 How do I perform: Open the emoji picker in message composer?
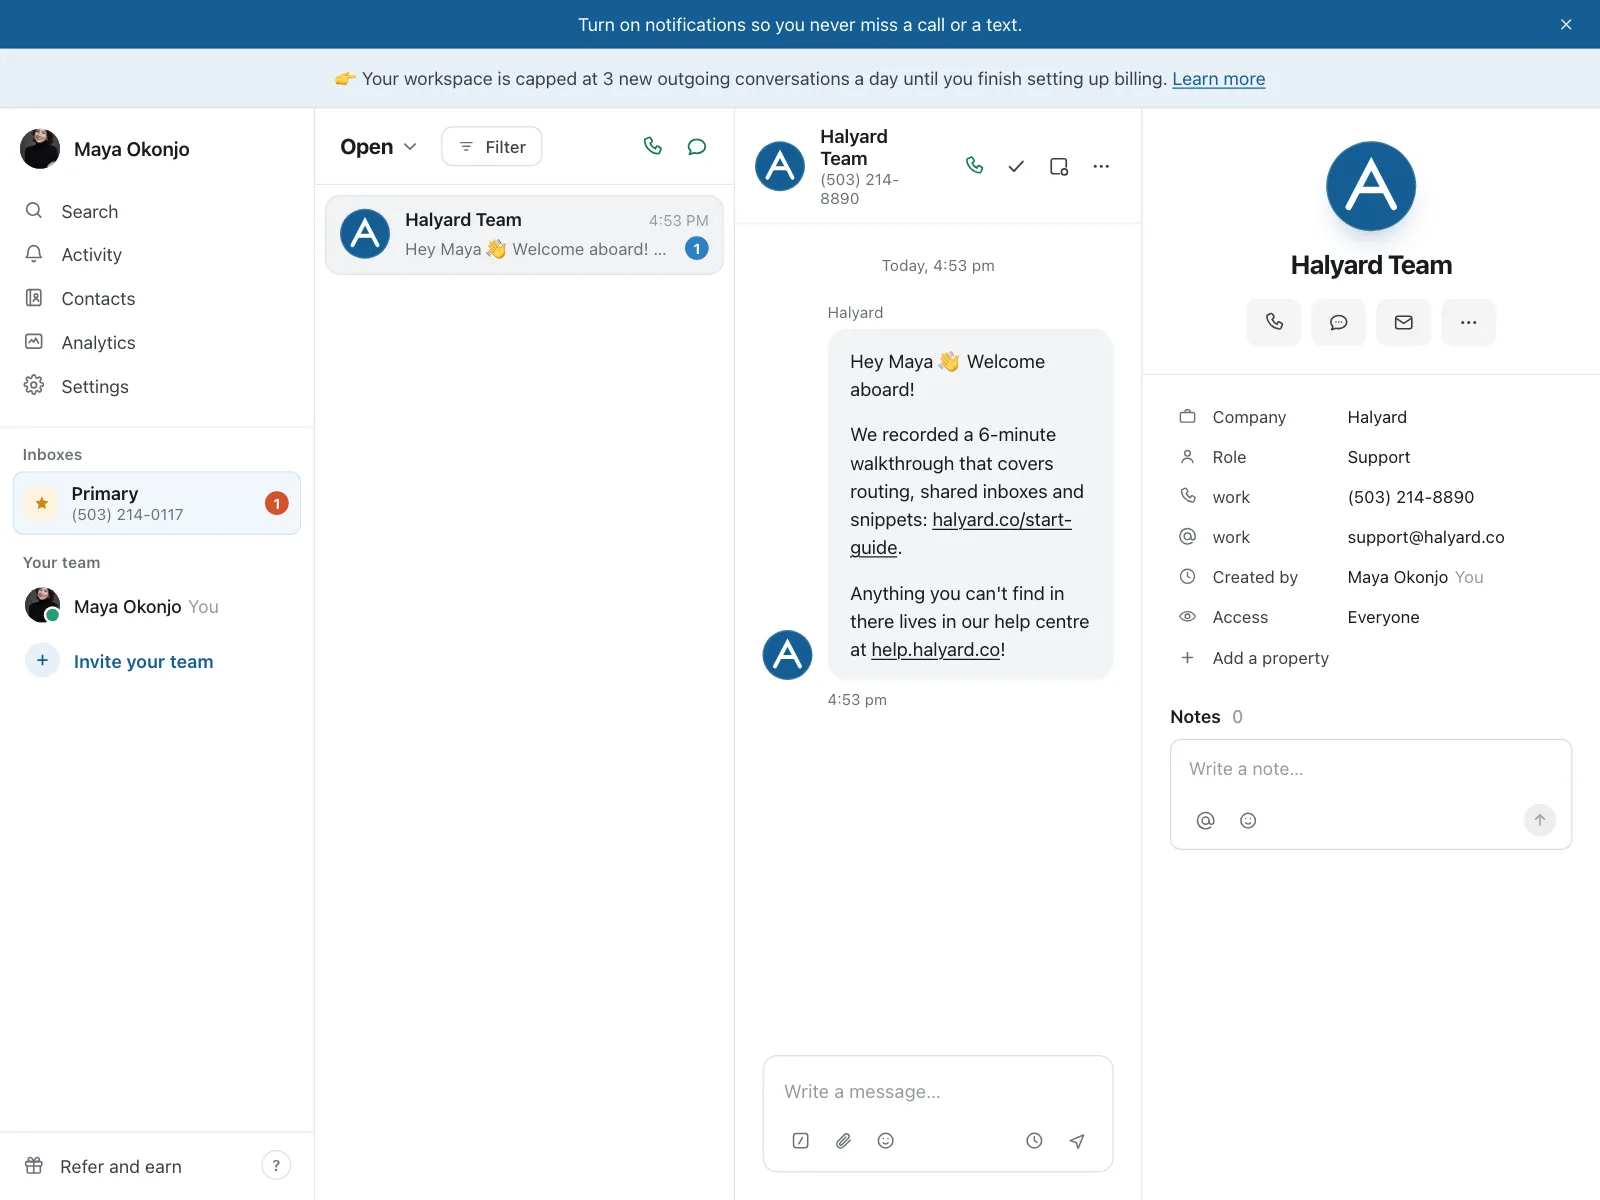coord(886,1141)
